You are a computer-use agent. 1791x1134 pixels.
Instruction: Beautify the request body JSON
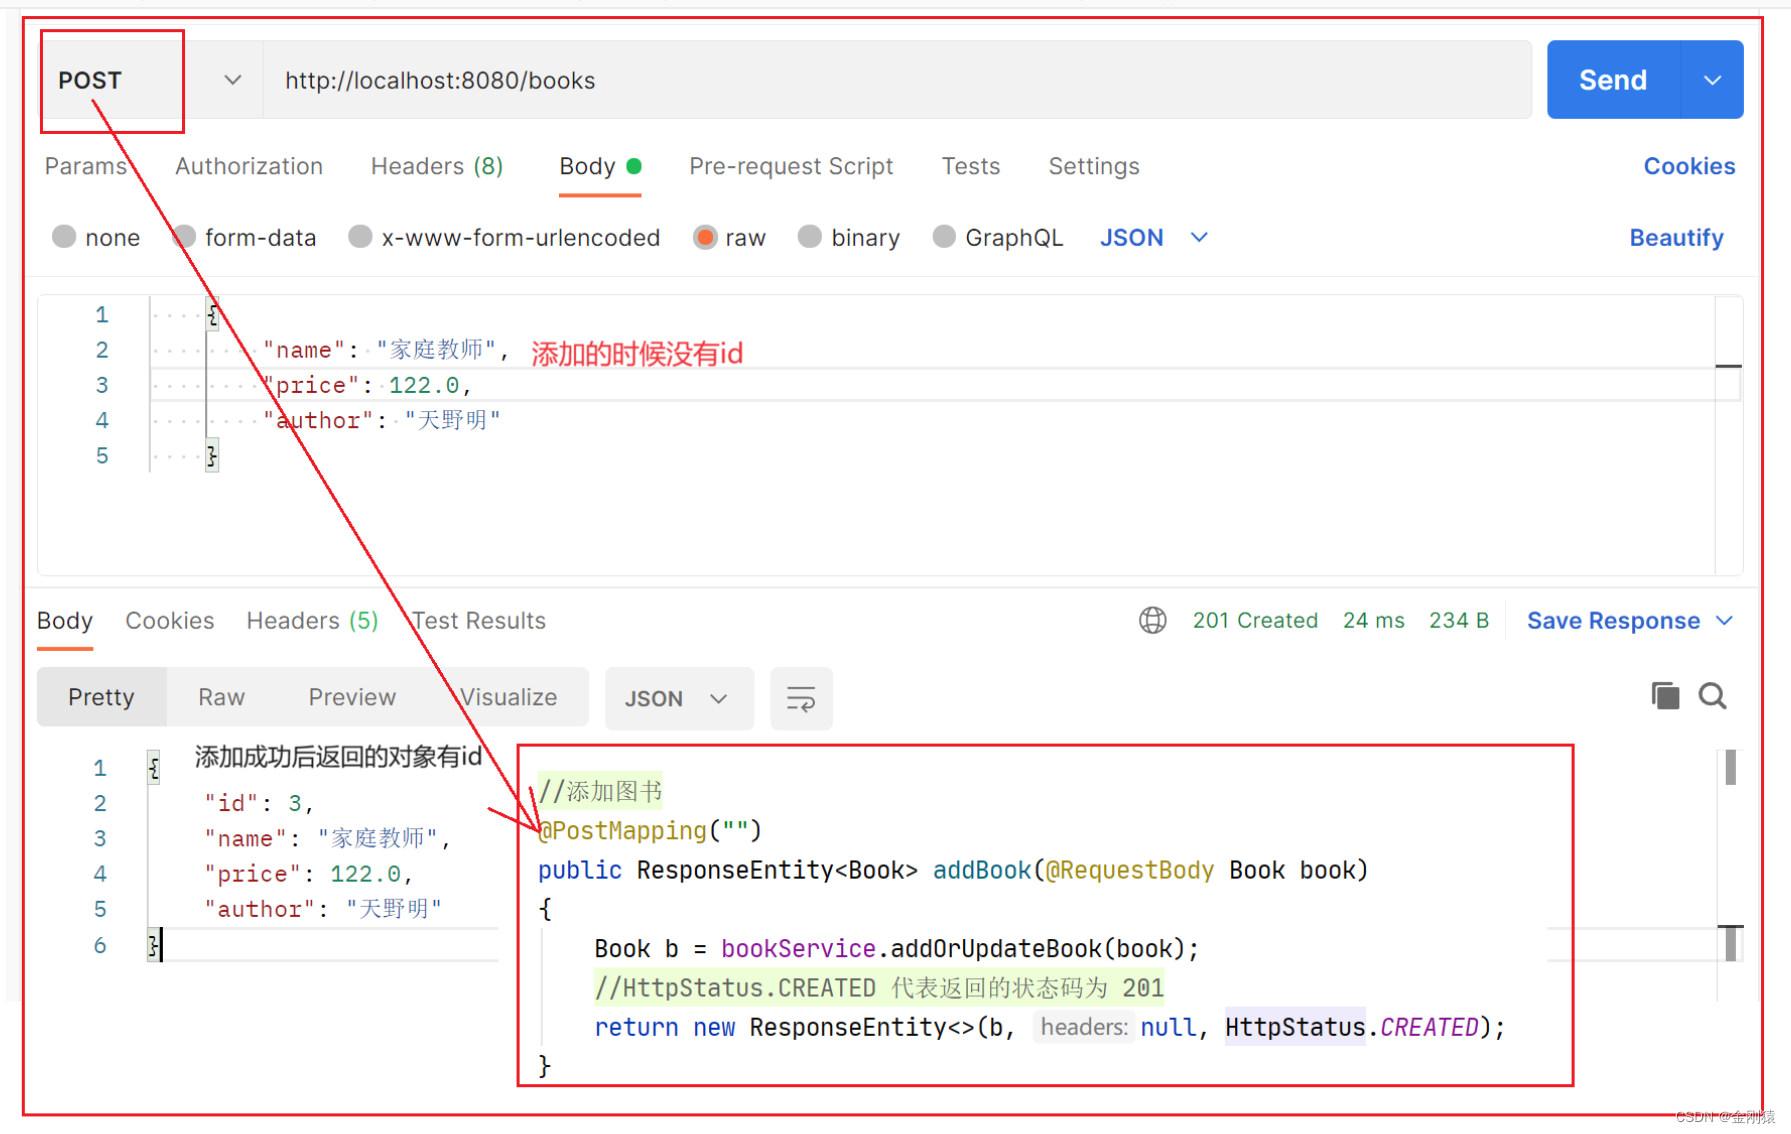click(1676, 237)
